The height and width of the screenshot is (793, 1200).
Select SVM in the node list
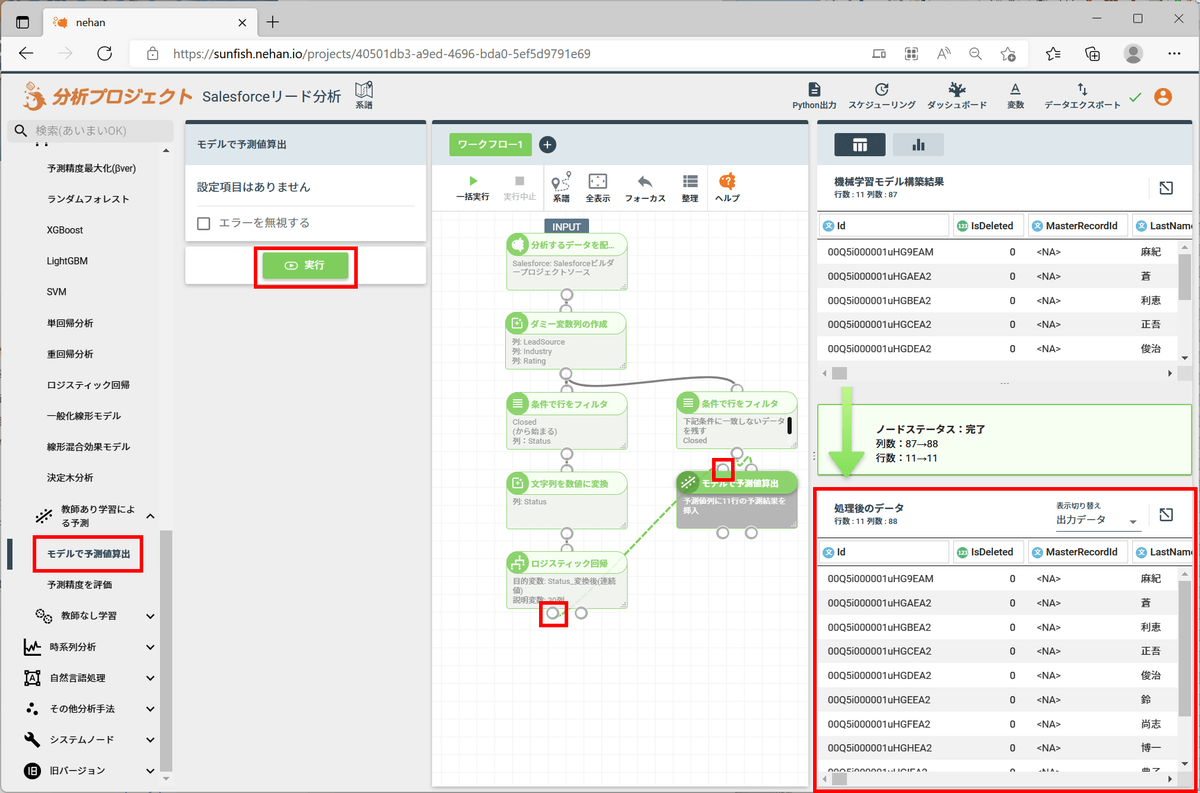click(57, 292)
